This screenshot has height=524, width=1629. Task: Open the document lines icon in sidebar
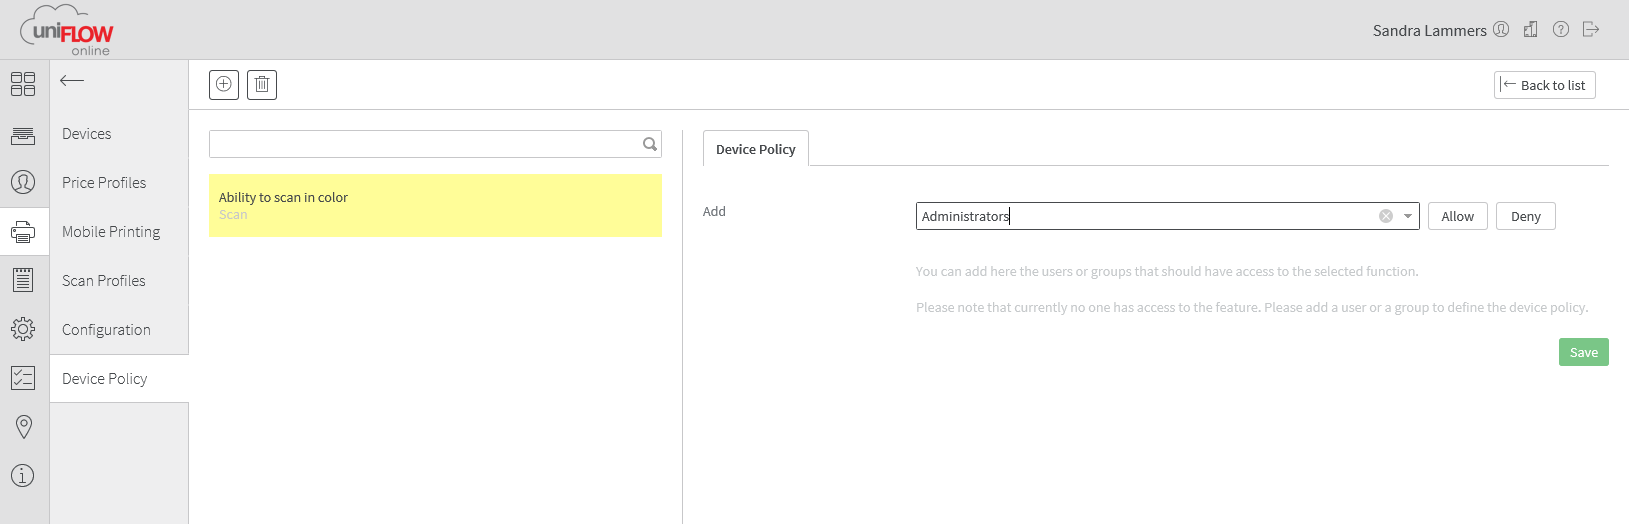(x=23, y=280)
